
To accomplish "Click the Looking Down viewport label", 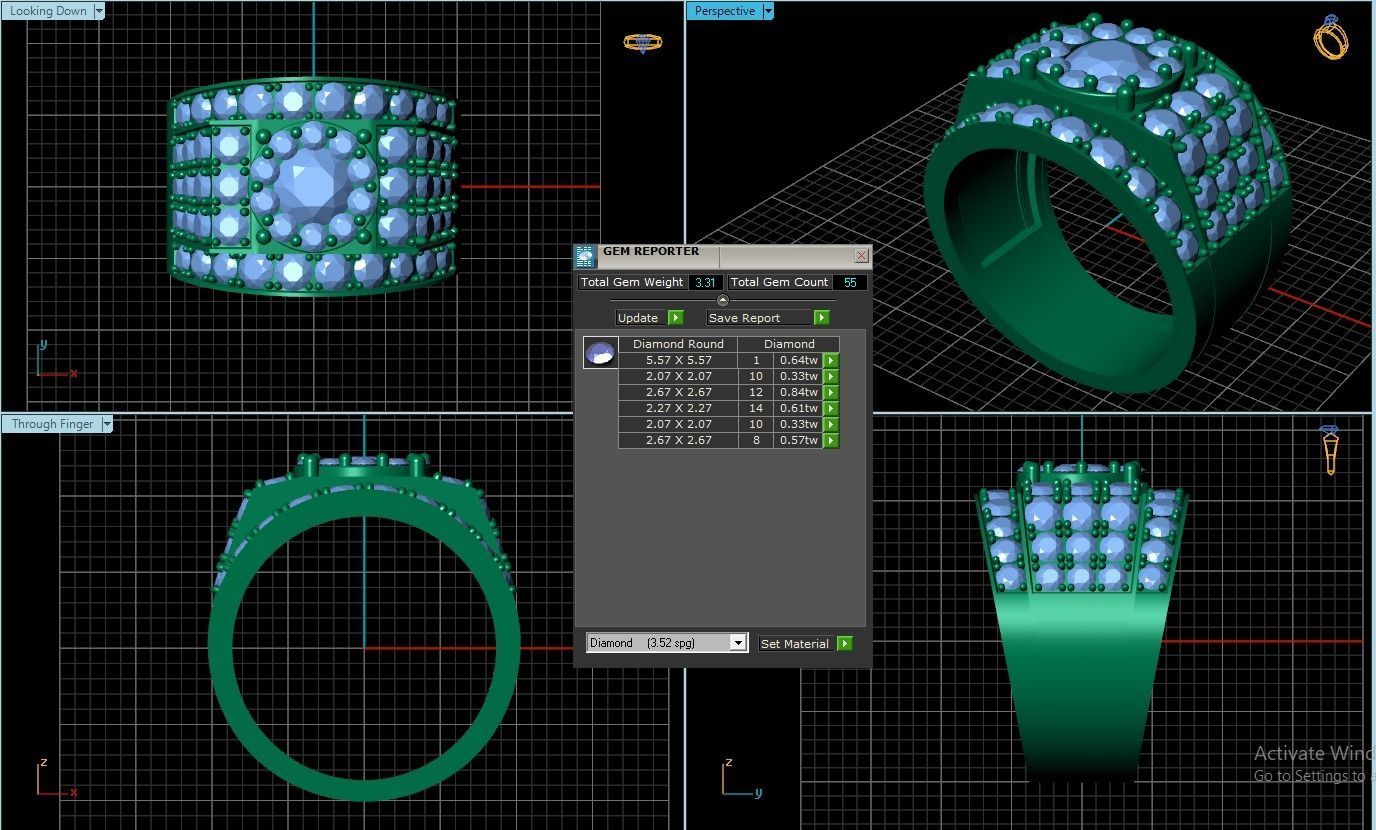I will click(x=48, y=11).
